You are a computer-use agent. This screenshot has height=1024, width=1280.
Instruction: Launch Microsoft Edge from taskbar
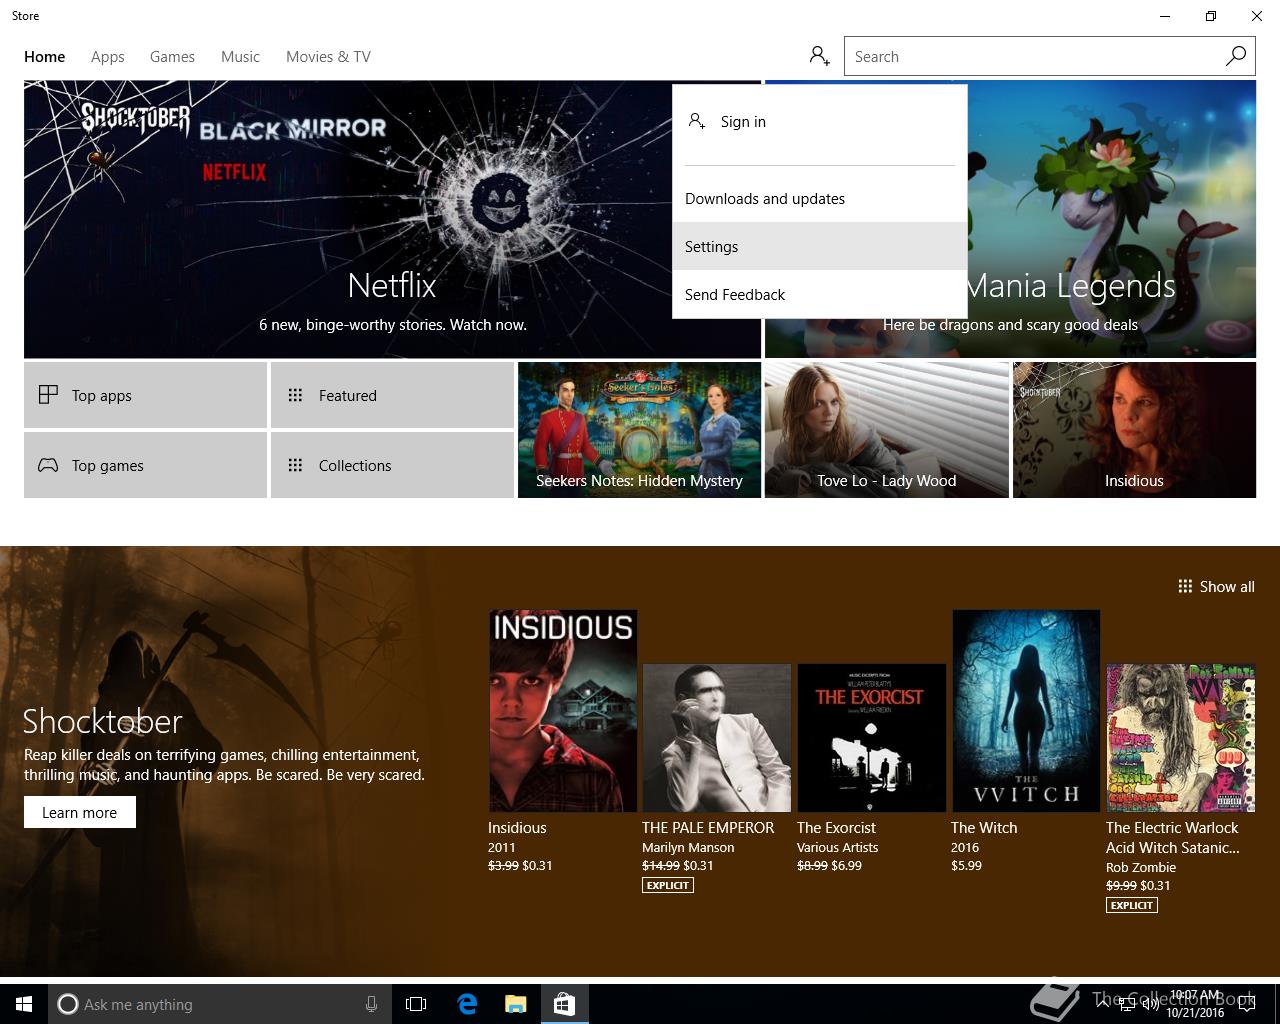click(467, 1004)
